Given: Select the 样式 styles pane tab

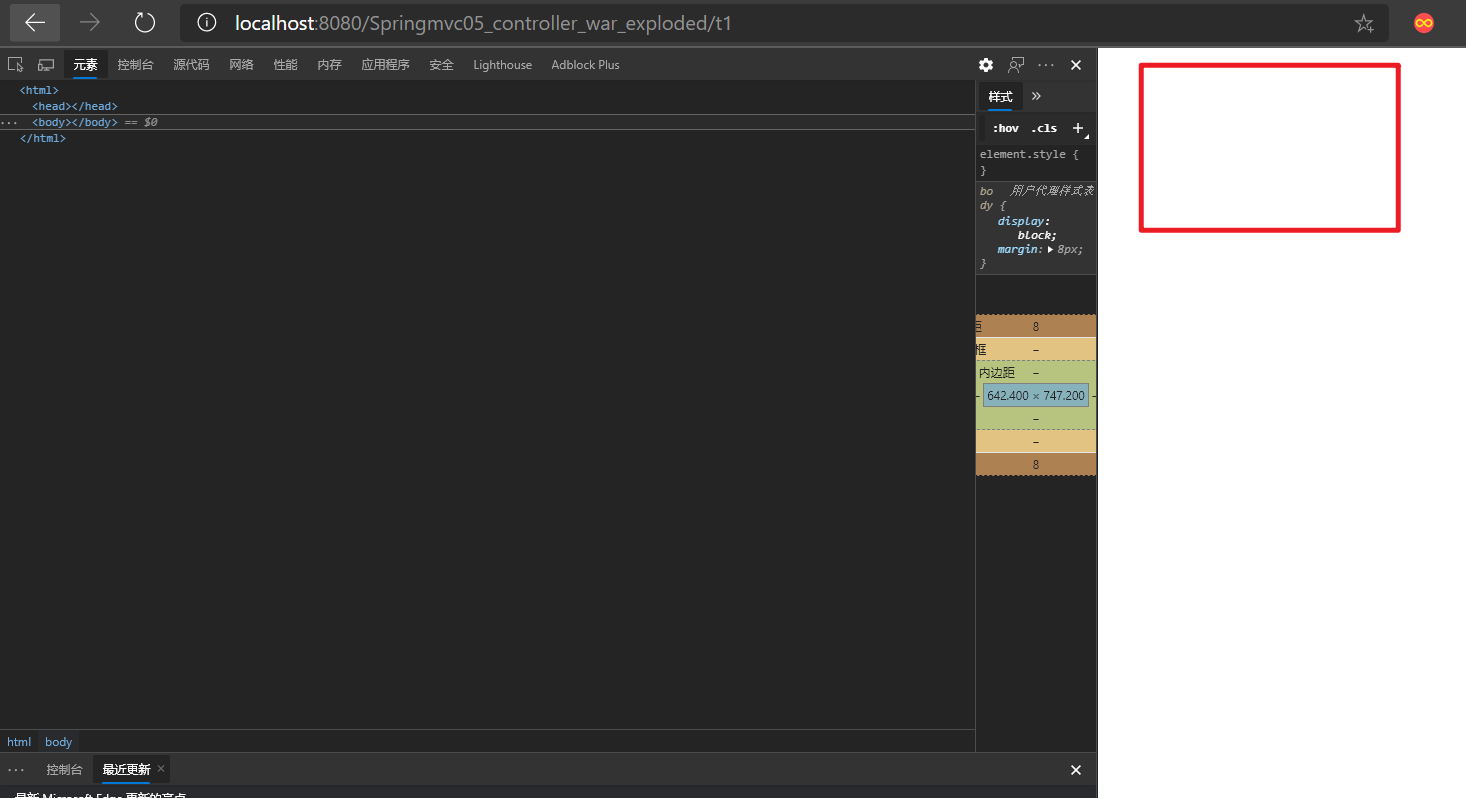Looking at the screenshot, I should pos(1000,96).
